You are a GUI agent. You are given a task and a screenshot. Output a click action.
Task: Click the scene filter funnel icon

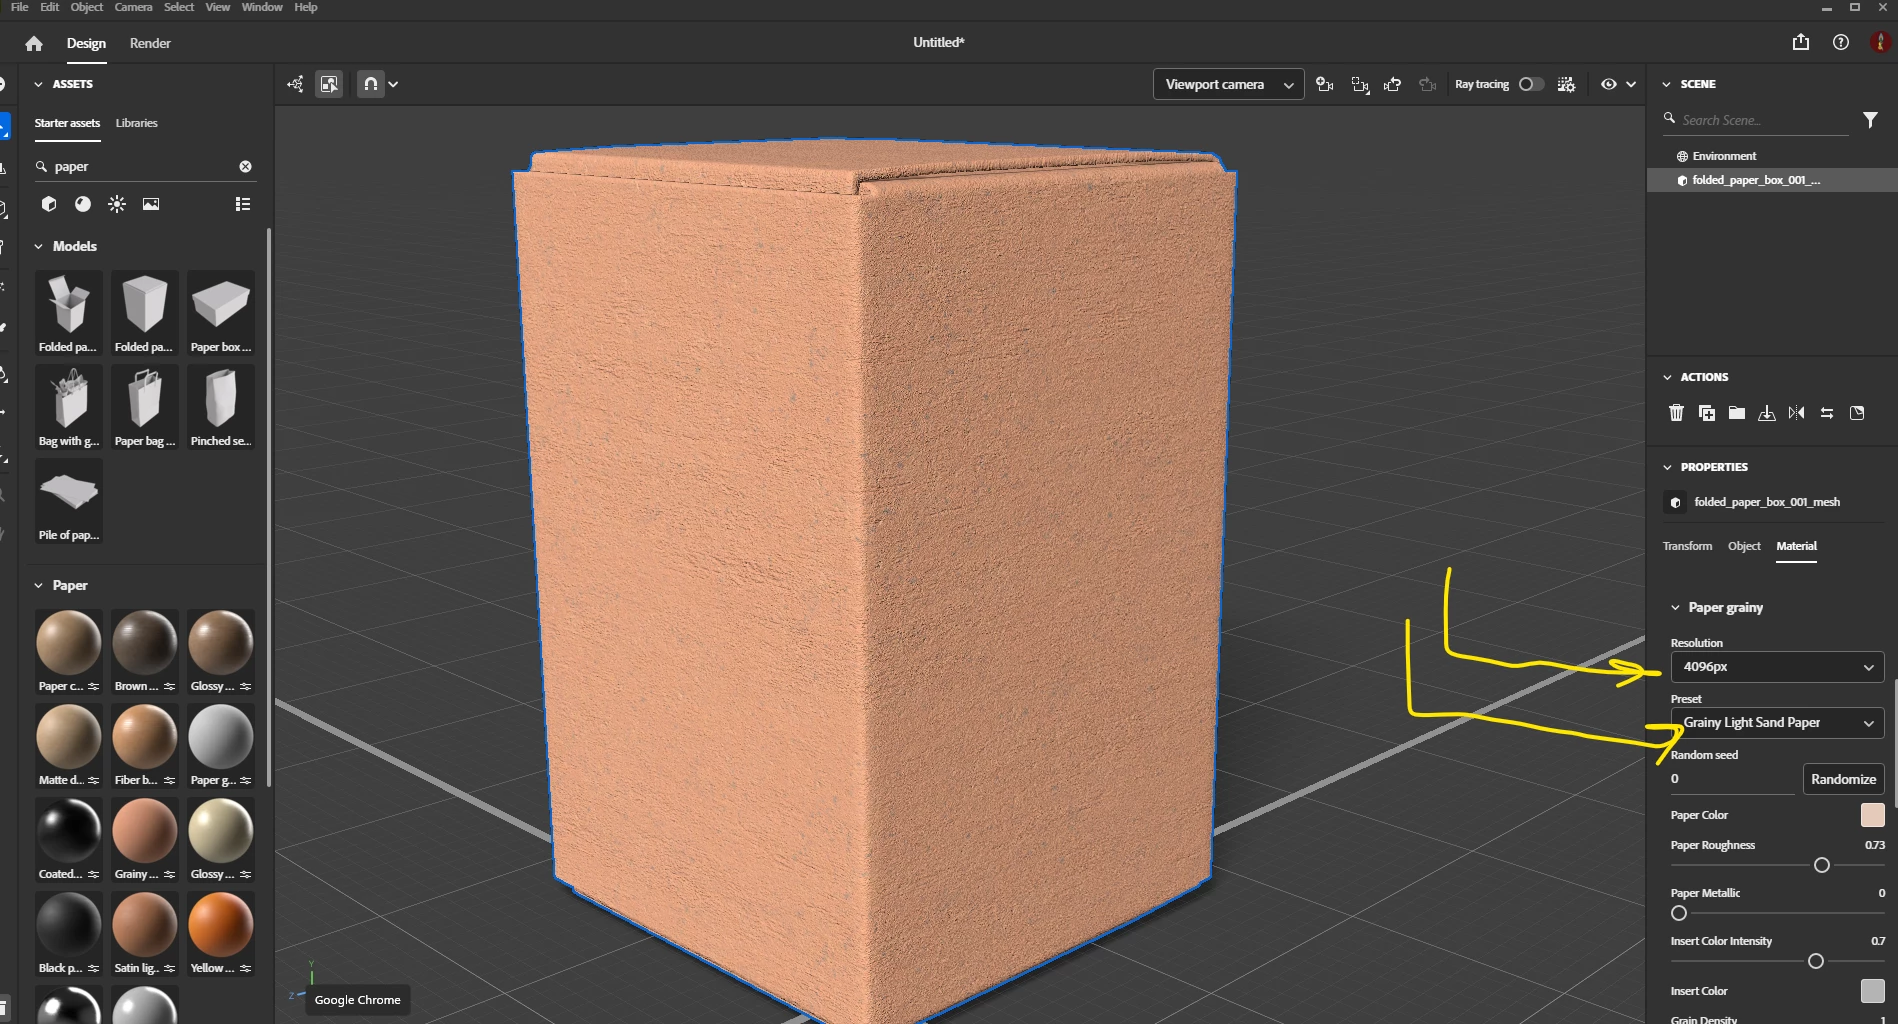tap(1870, 120)
